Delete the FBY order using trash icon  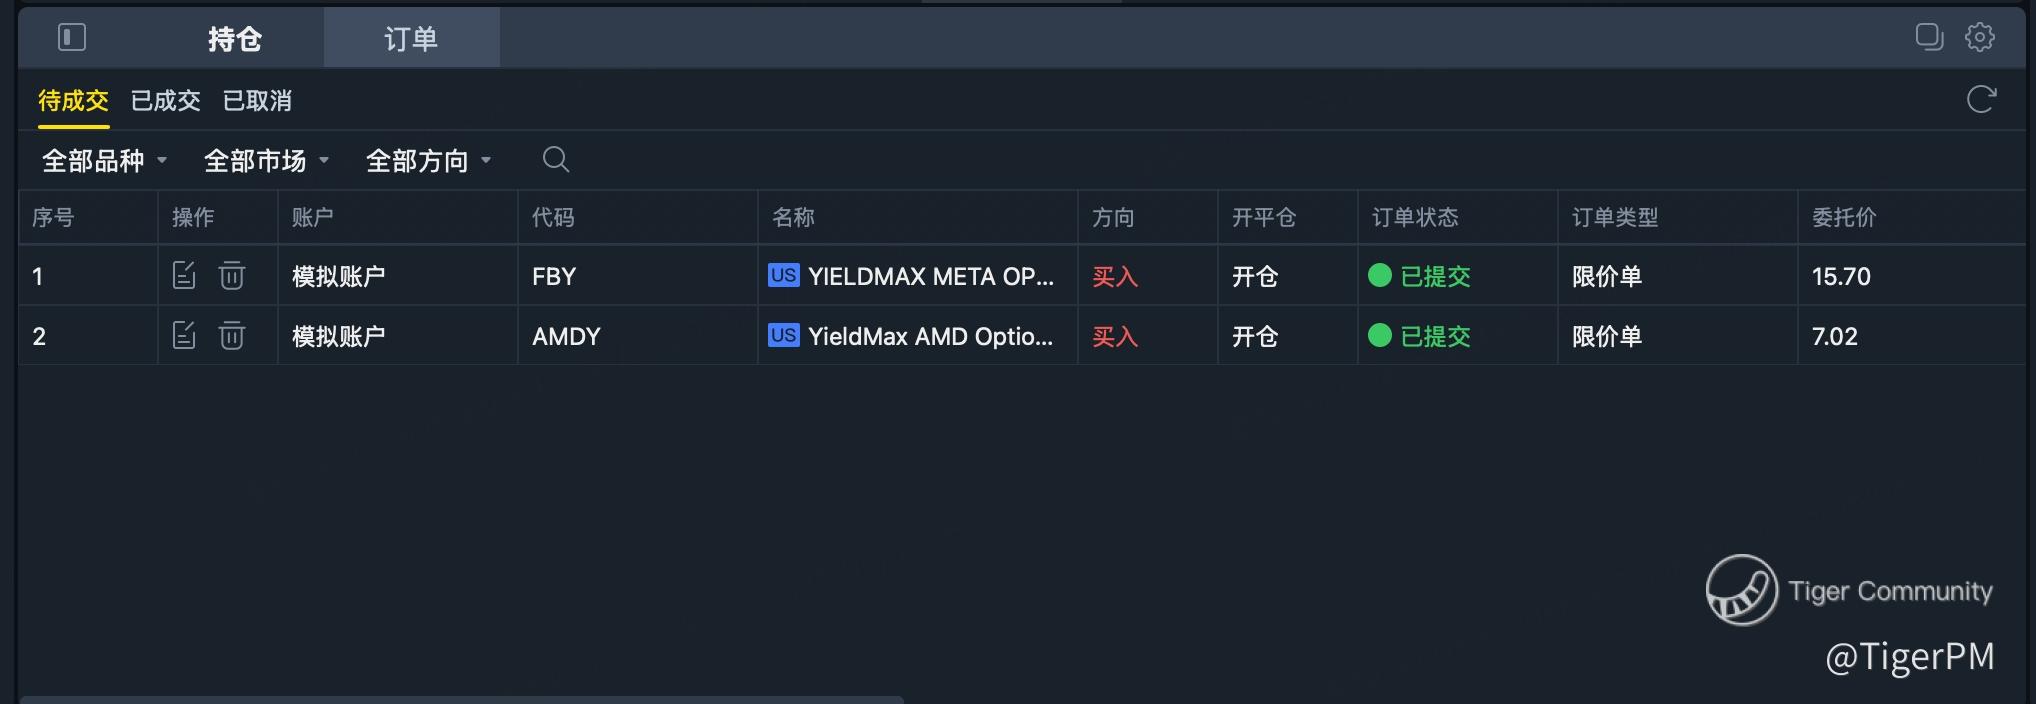pos(232,276)
